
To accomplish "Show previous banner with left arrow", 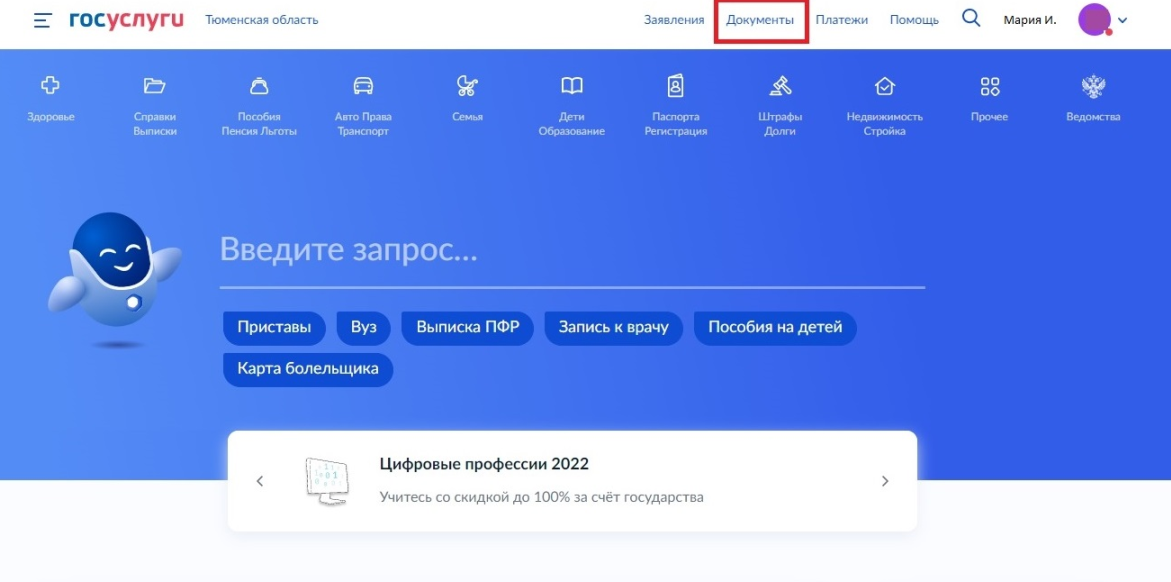I will [260, 481].
